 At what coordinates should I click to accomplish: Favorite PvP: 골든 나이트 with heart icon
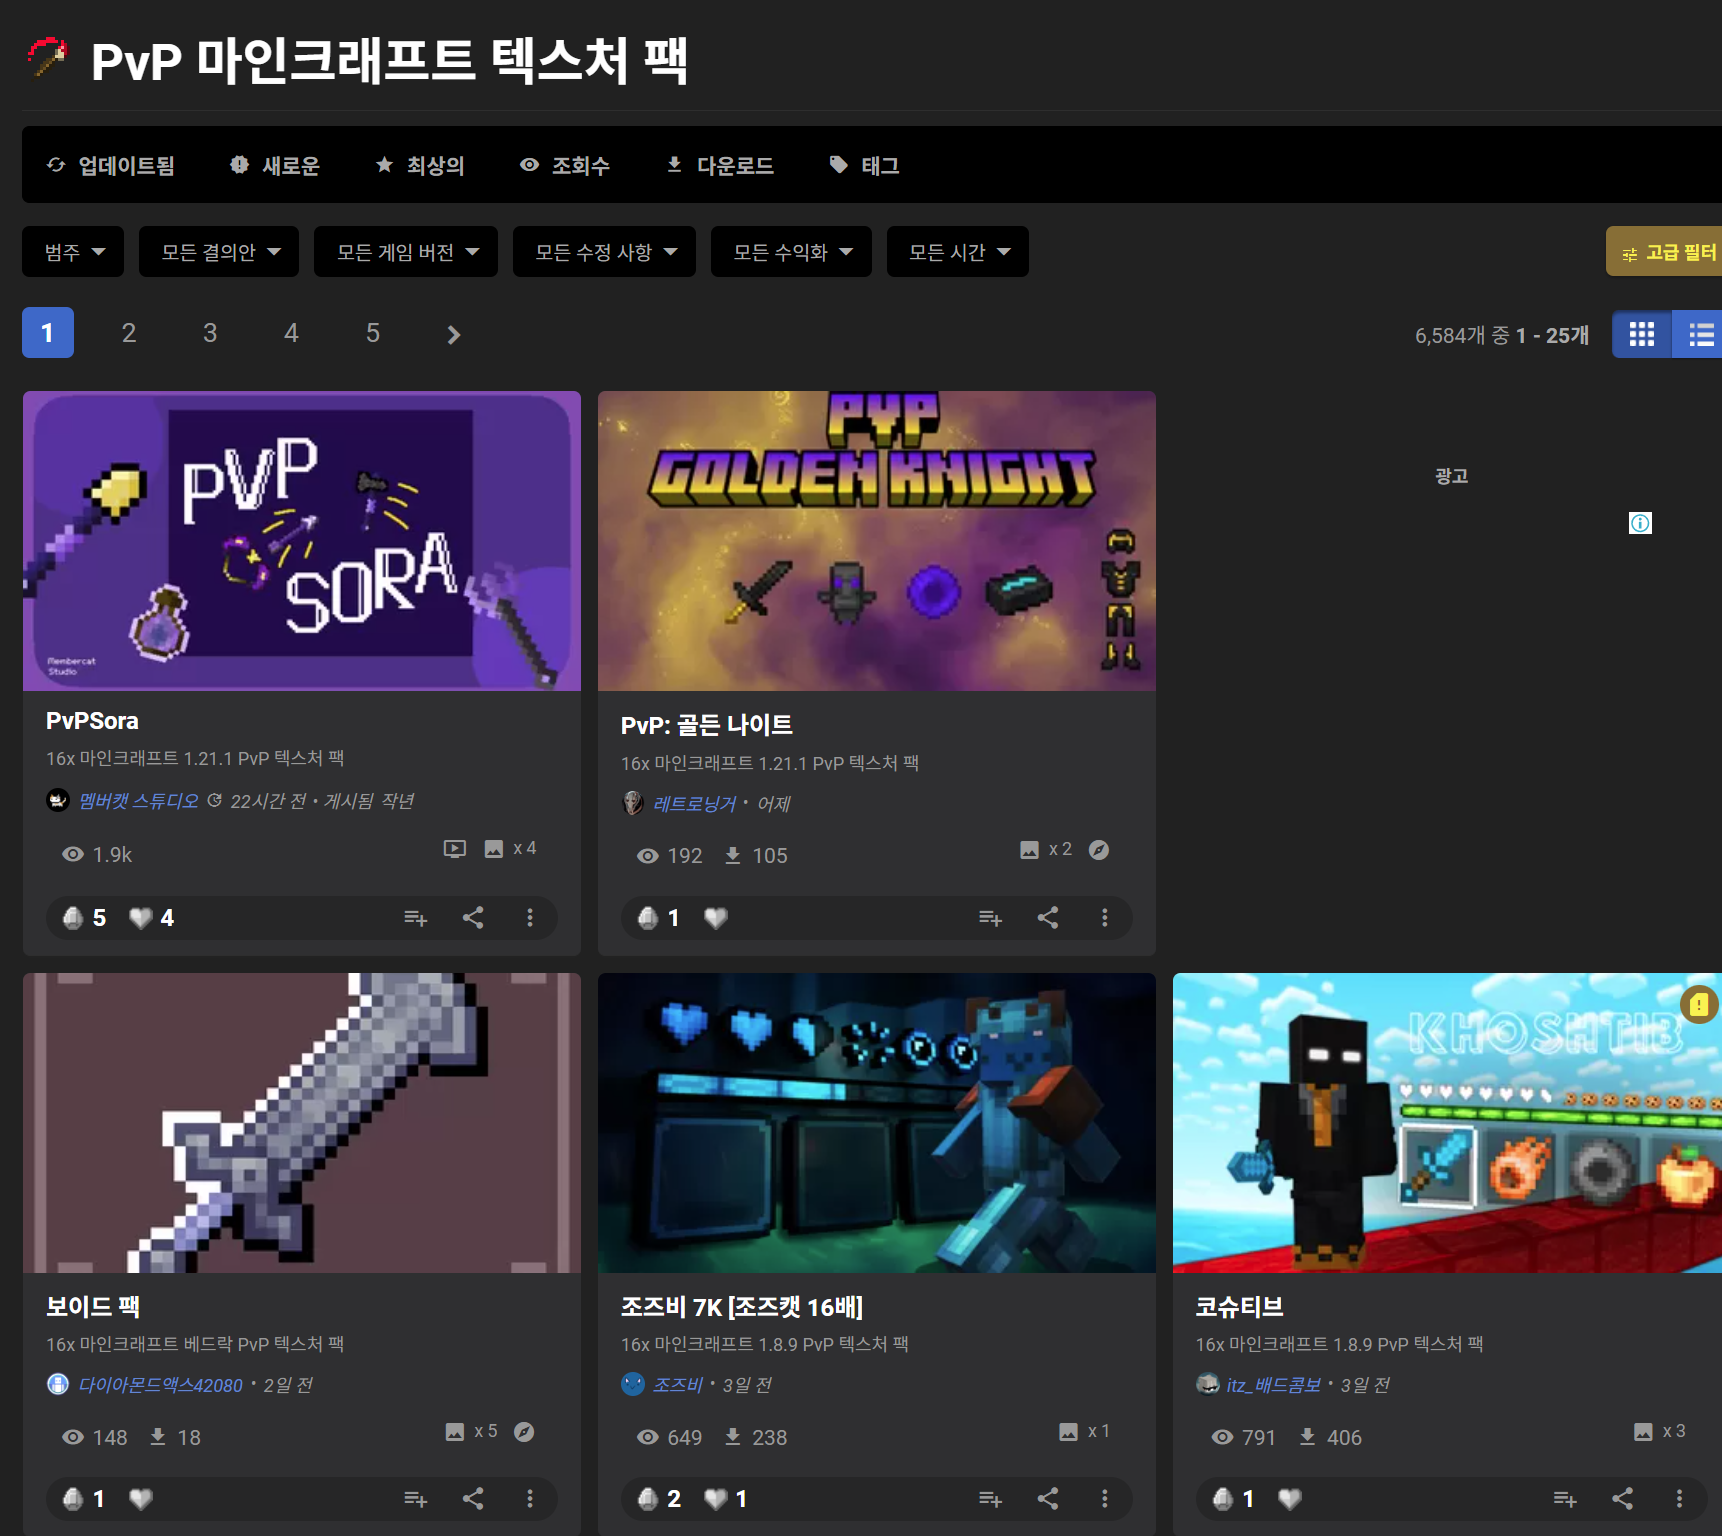tap(716, 918)
